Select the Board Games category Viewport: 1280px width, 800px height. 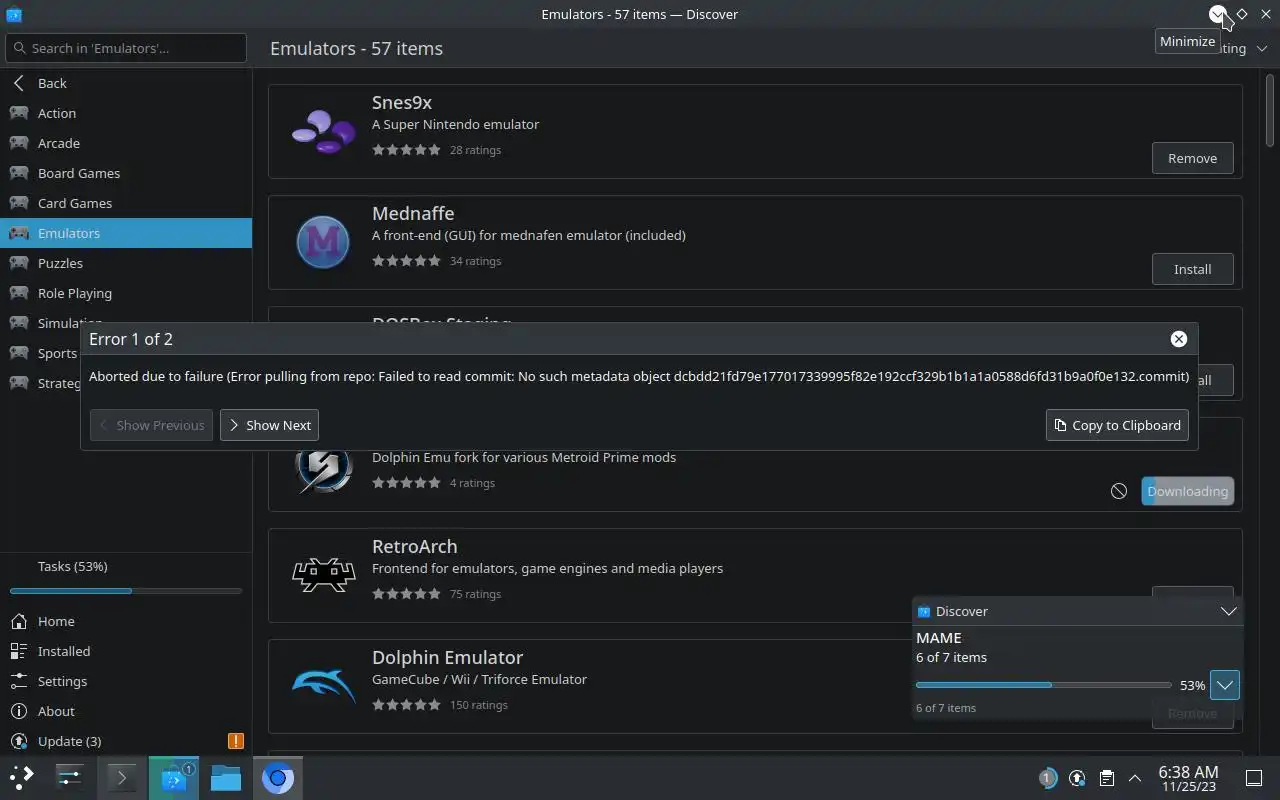click(x=126, y=173)
